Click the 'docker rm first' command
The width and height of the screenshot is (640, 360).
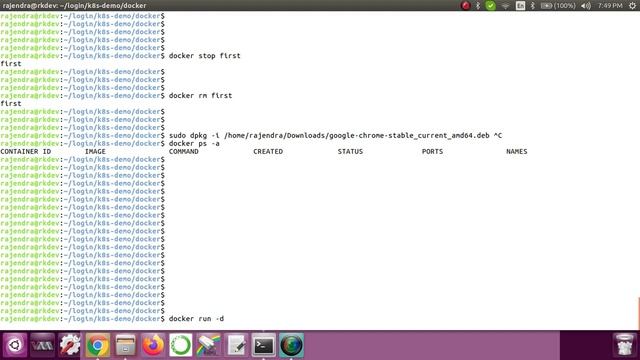coord(200,96)
